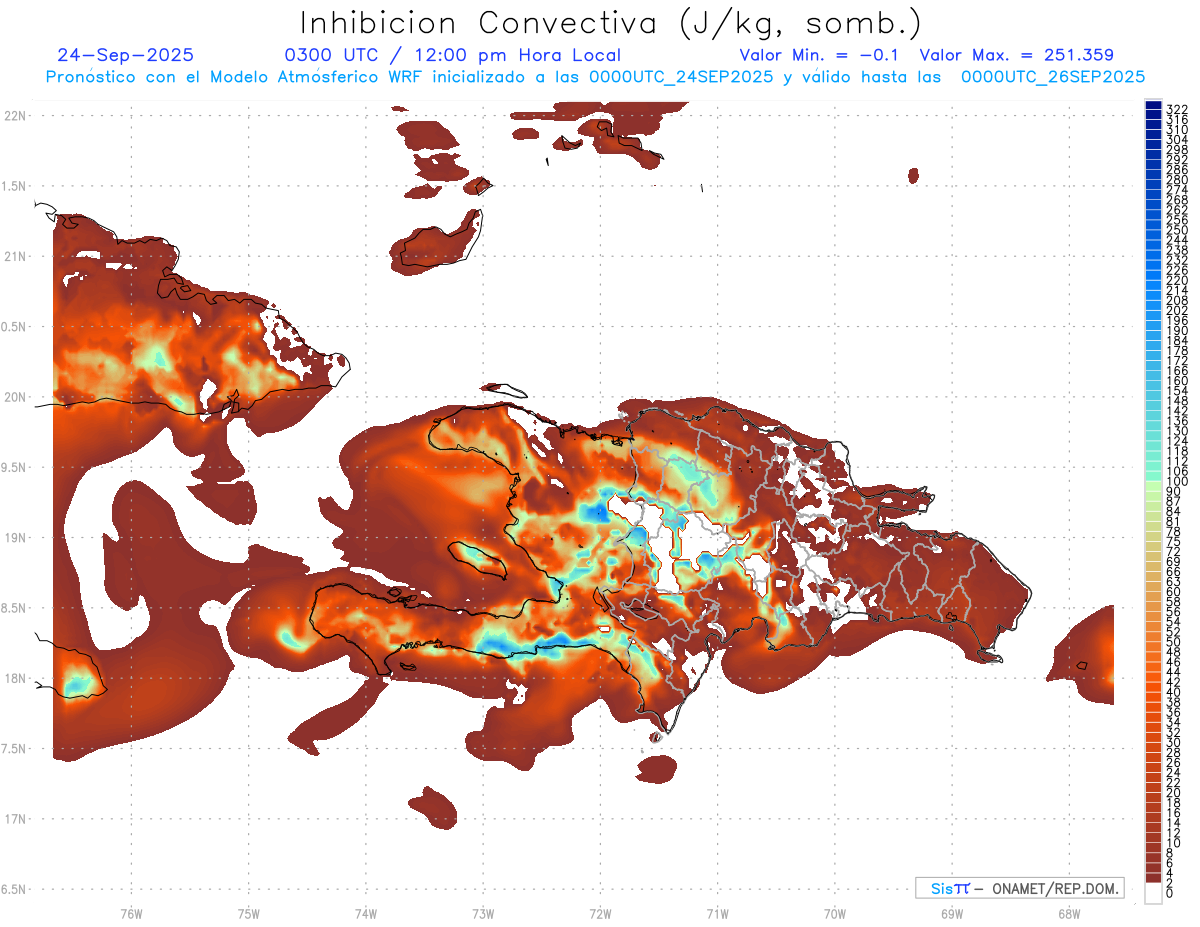1200x927 pixels.
Task: Click the '22N' latitude label
Action: [15, 116]
